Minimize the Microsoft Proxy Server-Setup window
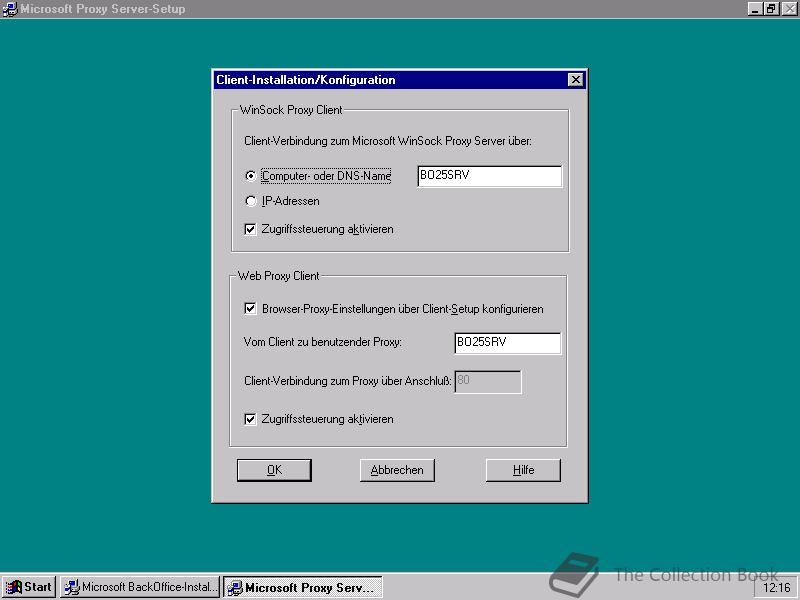Screen dimensions: 800x600 click(x=755, y=9)
